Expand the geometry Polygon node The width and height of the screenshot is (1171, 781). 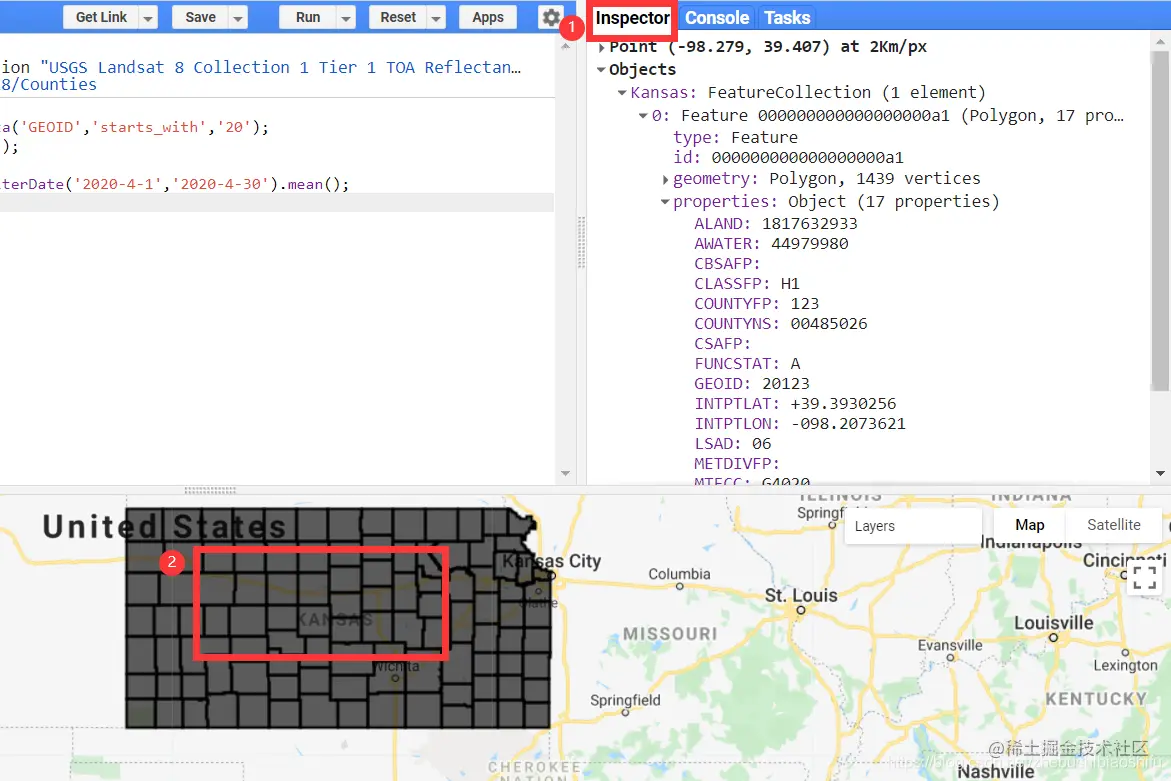coord(665,179)
